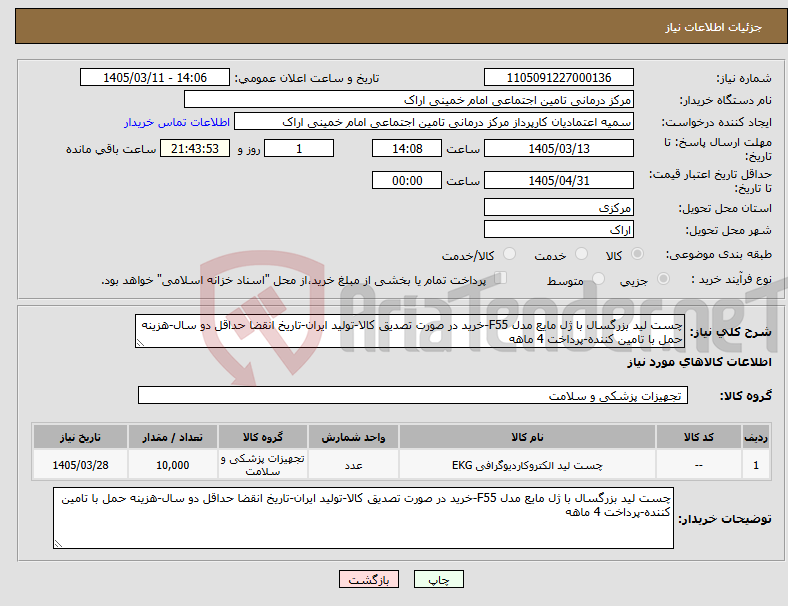
Task: Click the delivery province field مرکزی
Action: tap(558, 207)
